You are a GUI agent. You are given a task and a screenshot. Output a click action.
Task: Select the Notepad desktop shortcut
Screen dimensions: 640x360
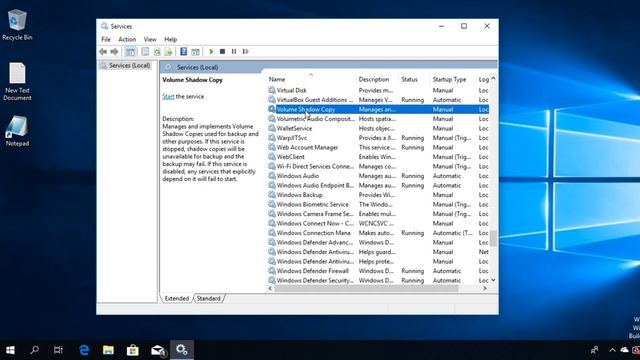17,131
